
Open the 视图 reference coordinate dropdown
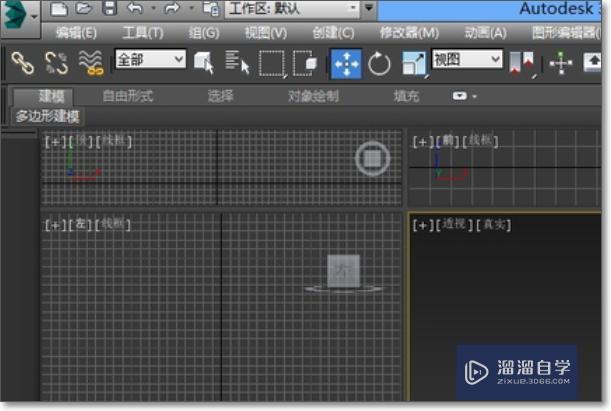click(467, 59)
